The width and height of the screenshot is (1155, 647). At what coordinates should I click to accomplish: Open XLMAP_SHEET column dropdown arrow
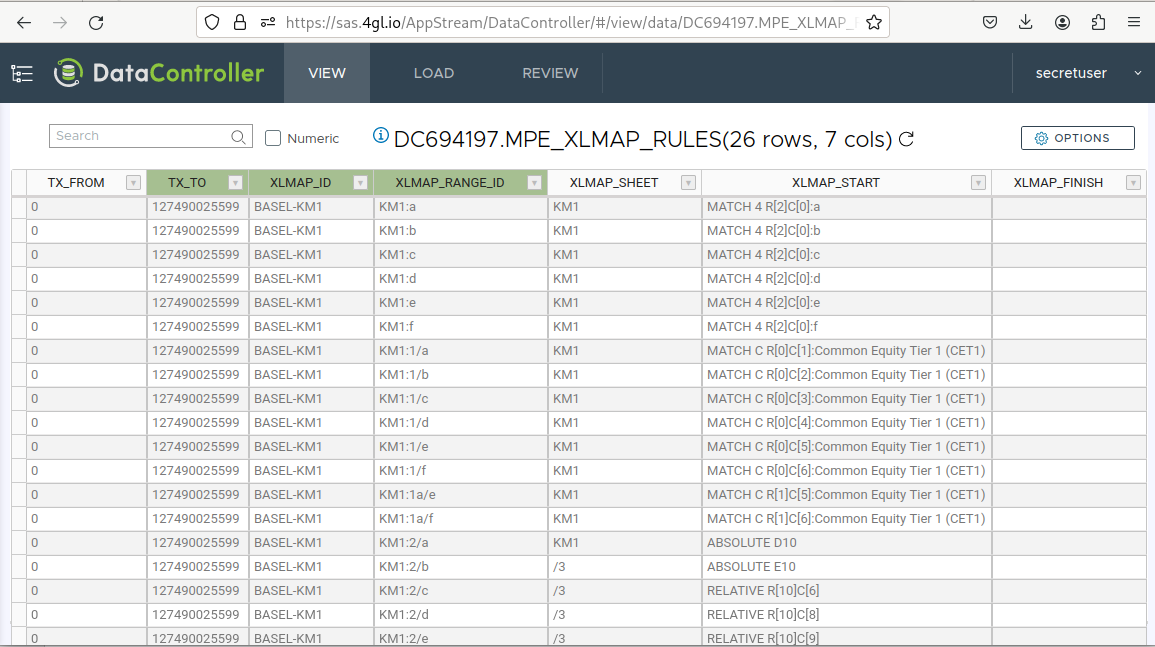[x=688, y=183]
